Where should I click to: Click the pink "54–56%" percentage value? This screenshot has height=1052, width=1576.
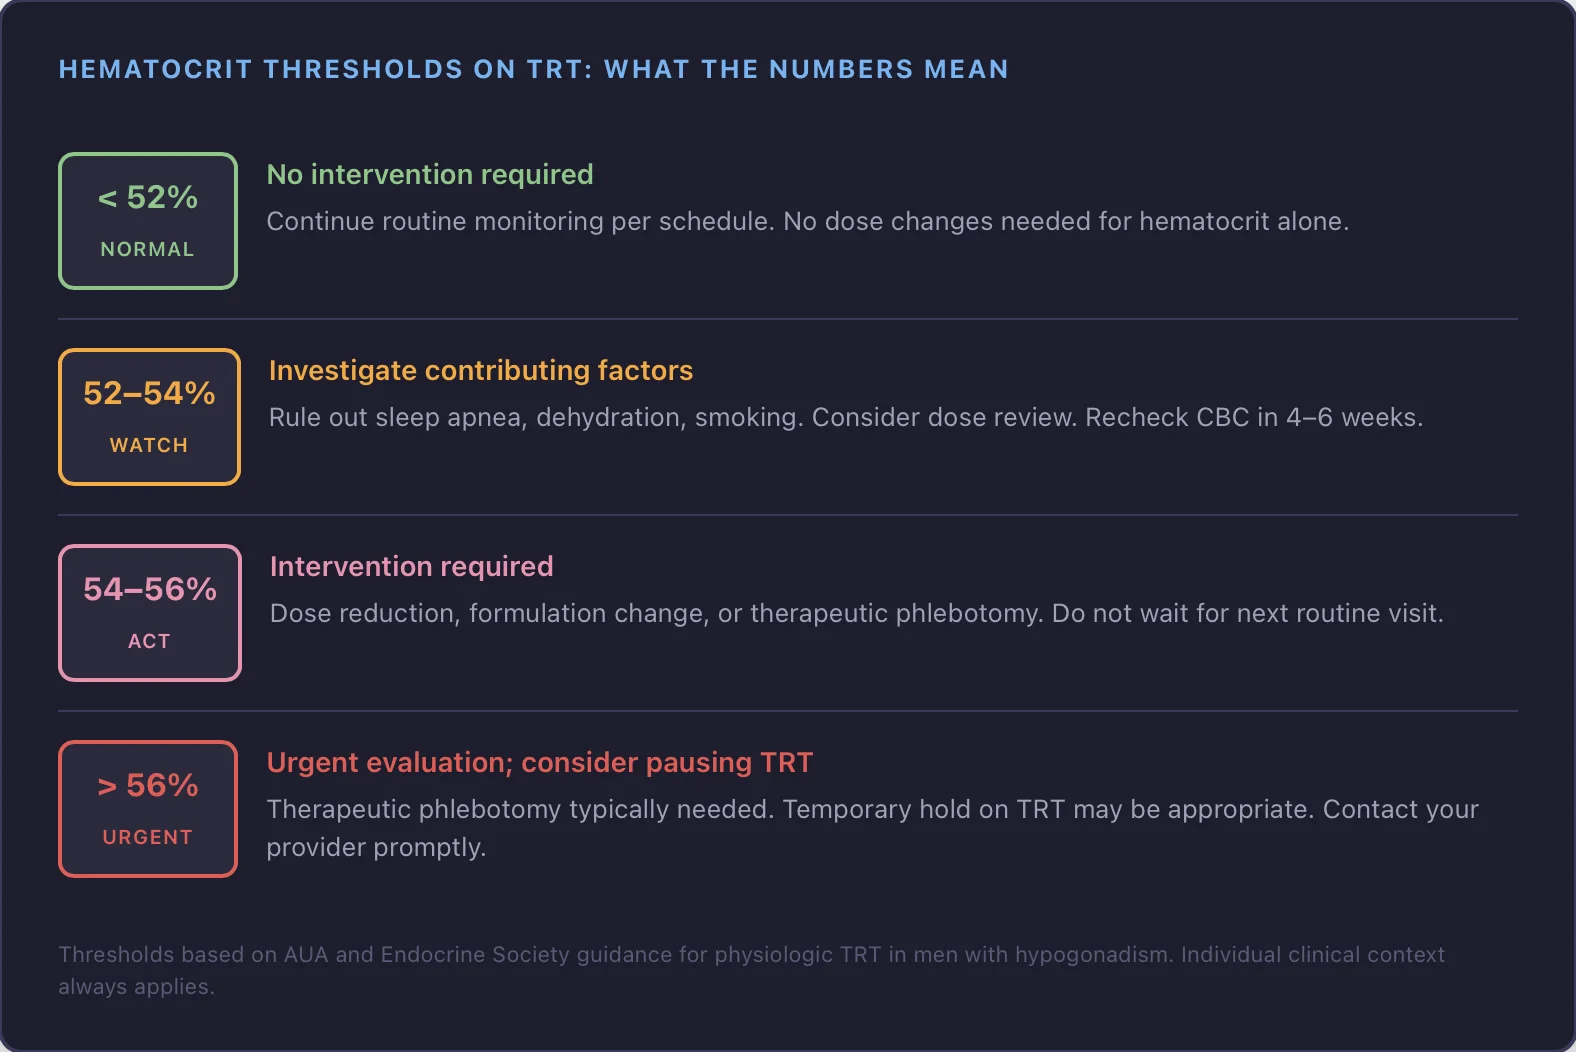[150, 590]
